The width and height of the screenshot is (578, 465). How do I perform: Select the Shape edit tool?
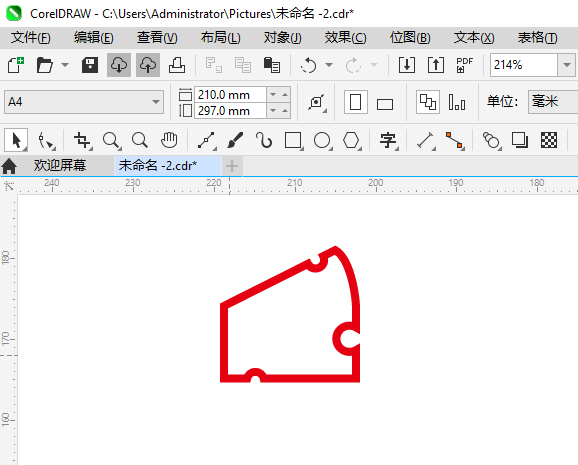tap(46, 141)
